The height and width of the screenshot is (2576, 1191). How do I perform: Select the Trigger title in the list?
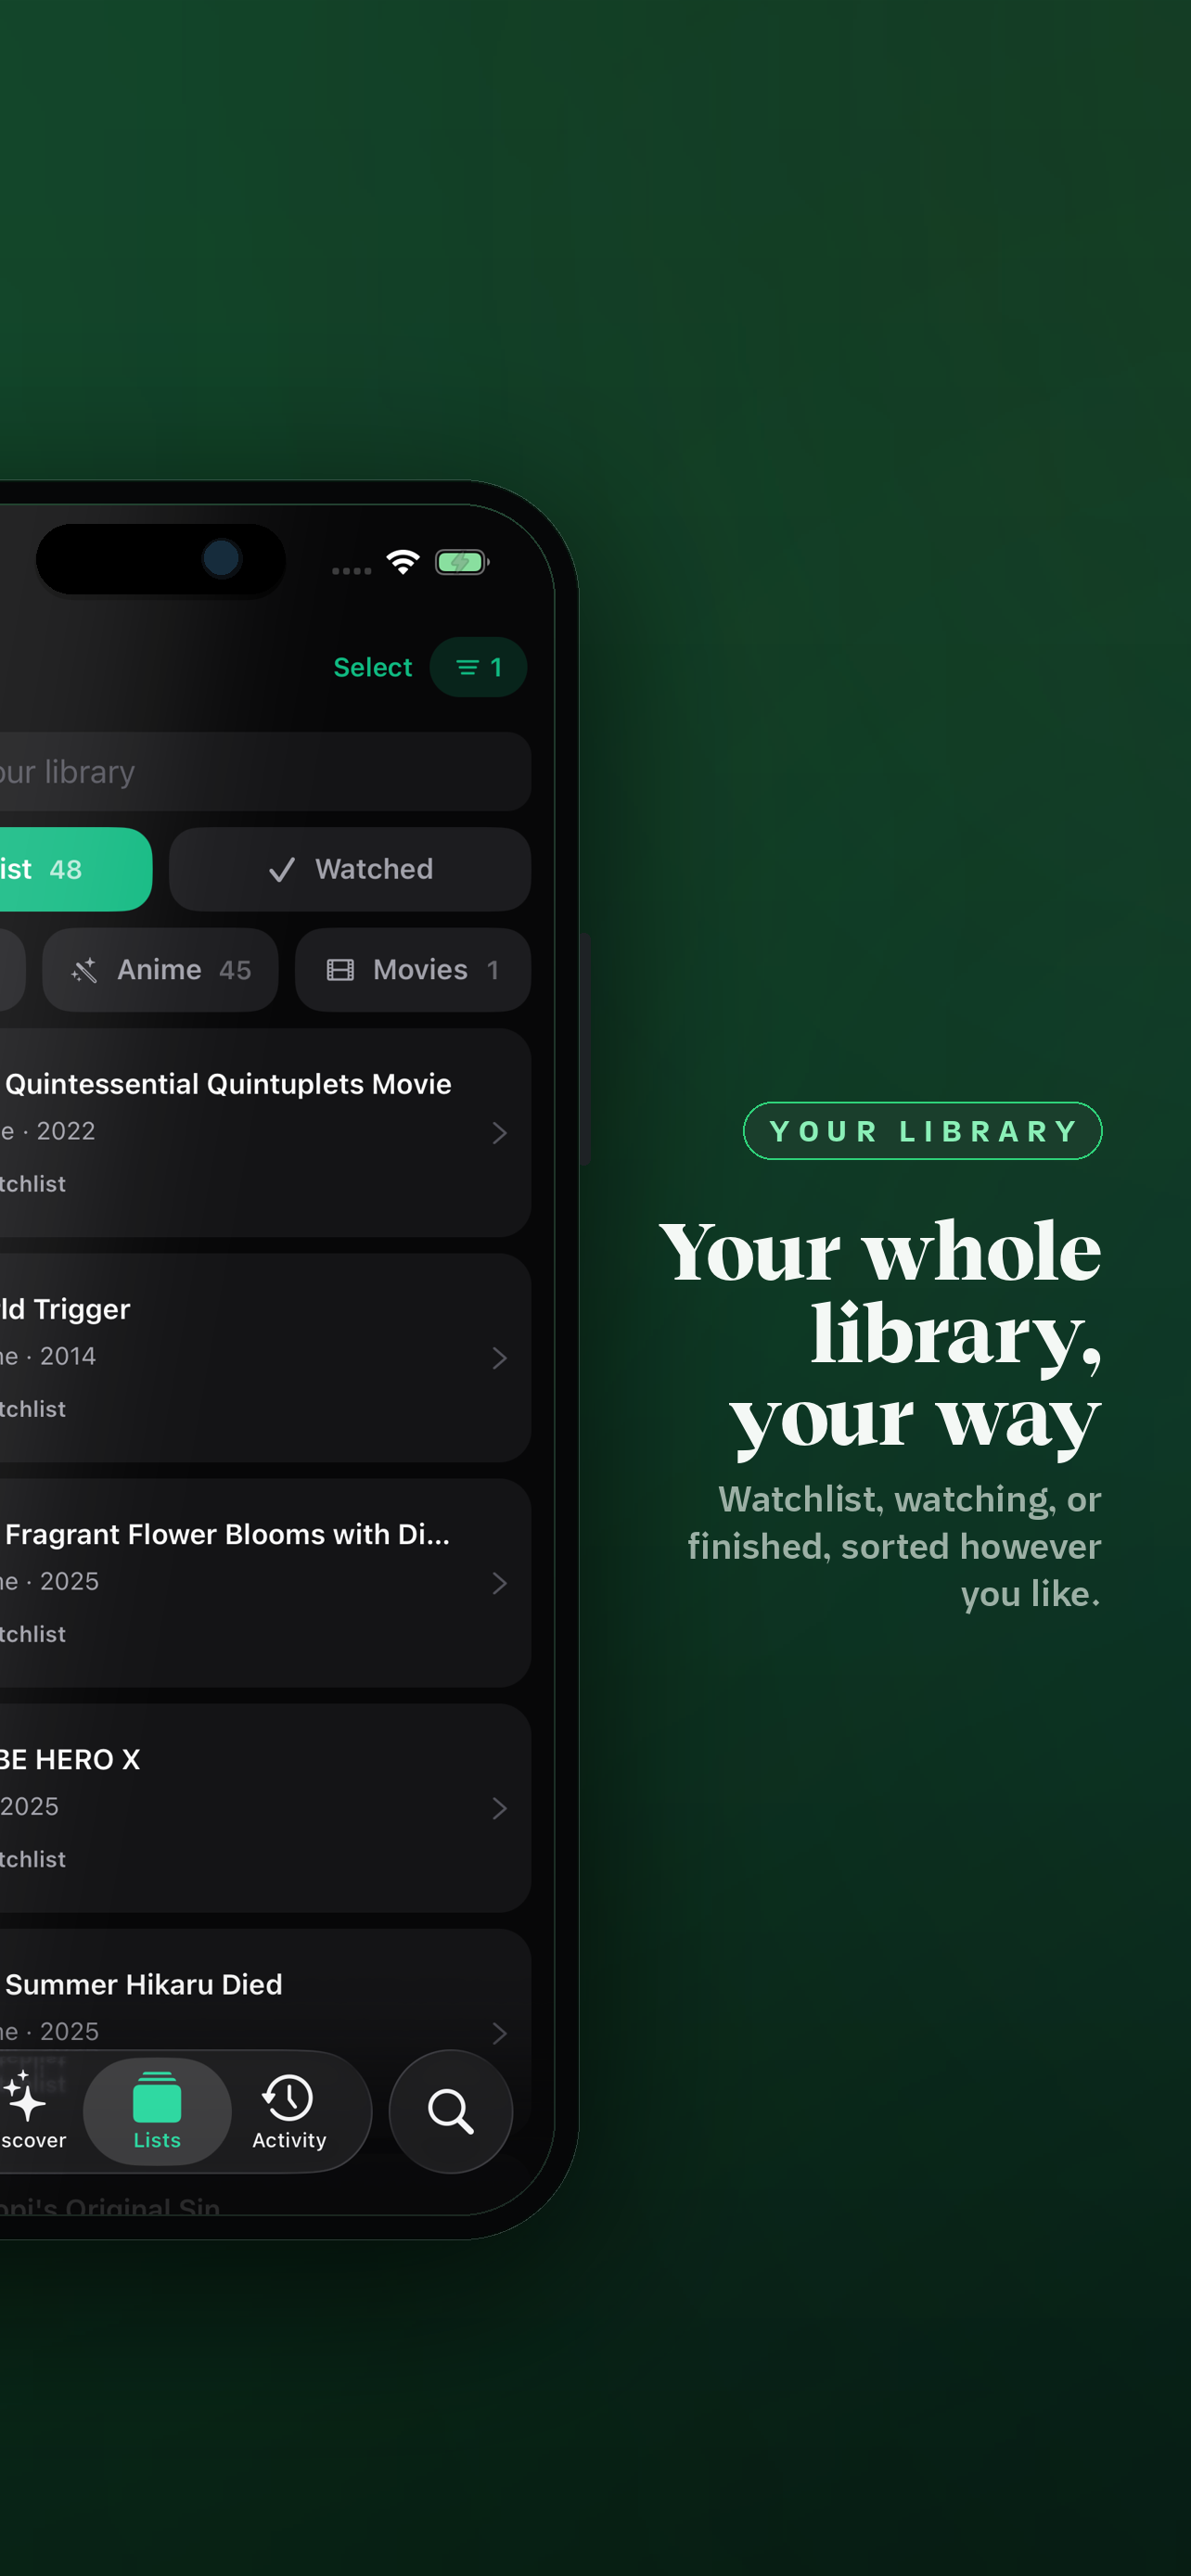(65, 1309)
